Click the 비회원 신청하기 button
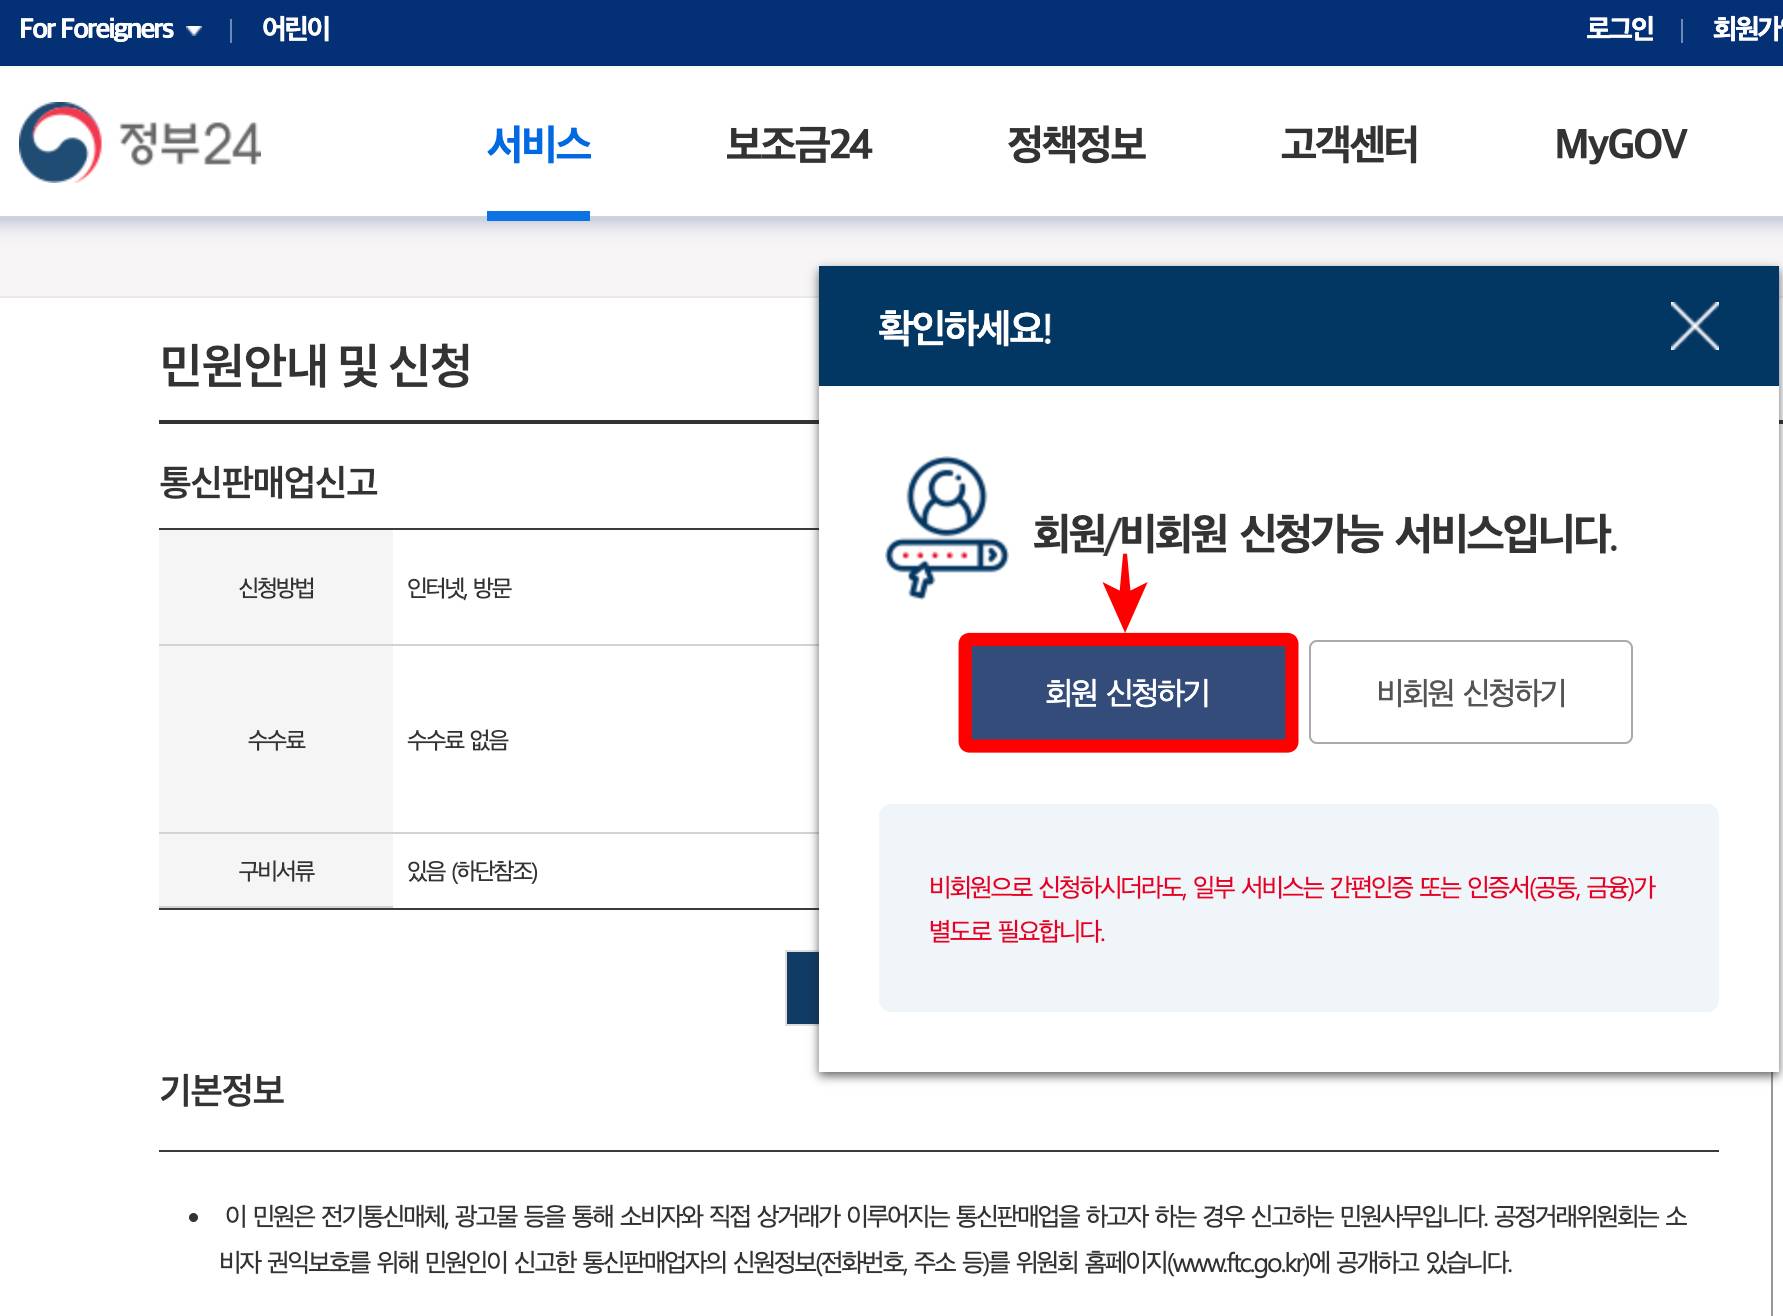 click(1470, 693)
